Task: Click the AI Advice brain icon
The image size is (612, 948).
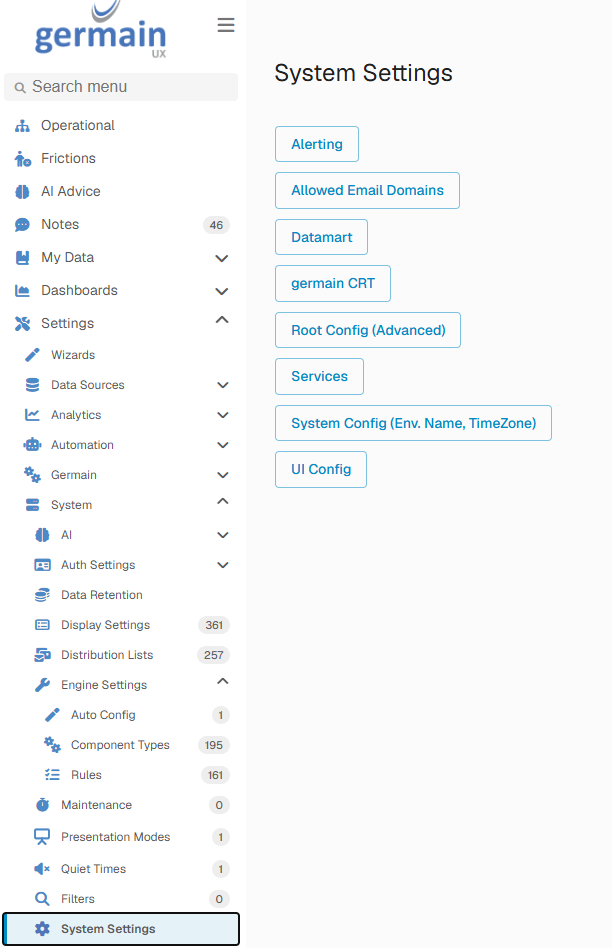Action: (22, 192)
